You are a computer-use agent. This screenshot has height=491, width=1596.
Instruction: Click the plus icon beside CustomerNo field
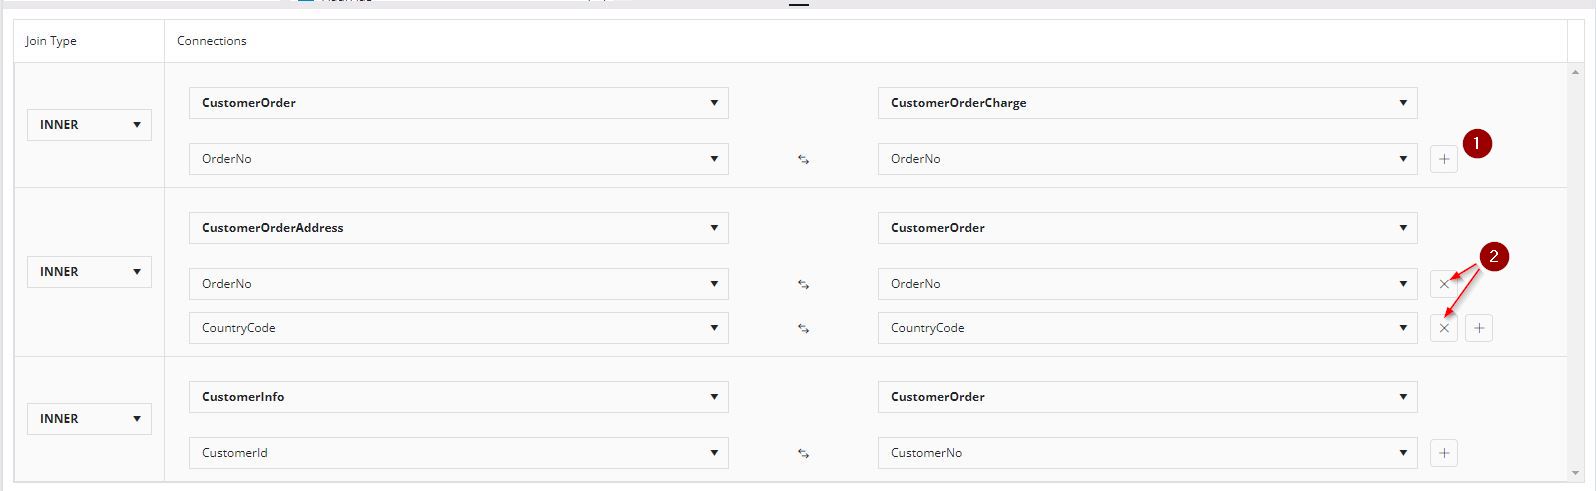[x=1443, y=453]
